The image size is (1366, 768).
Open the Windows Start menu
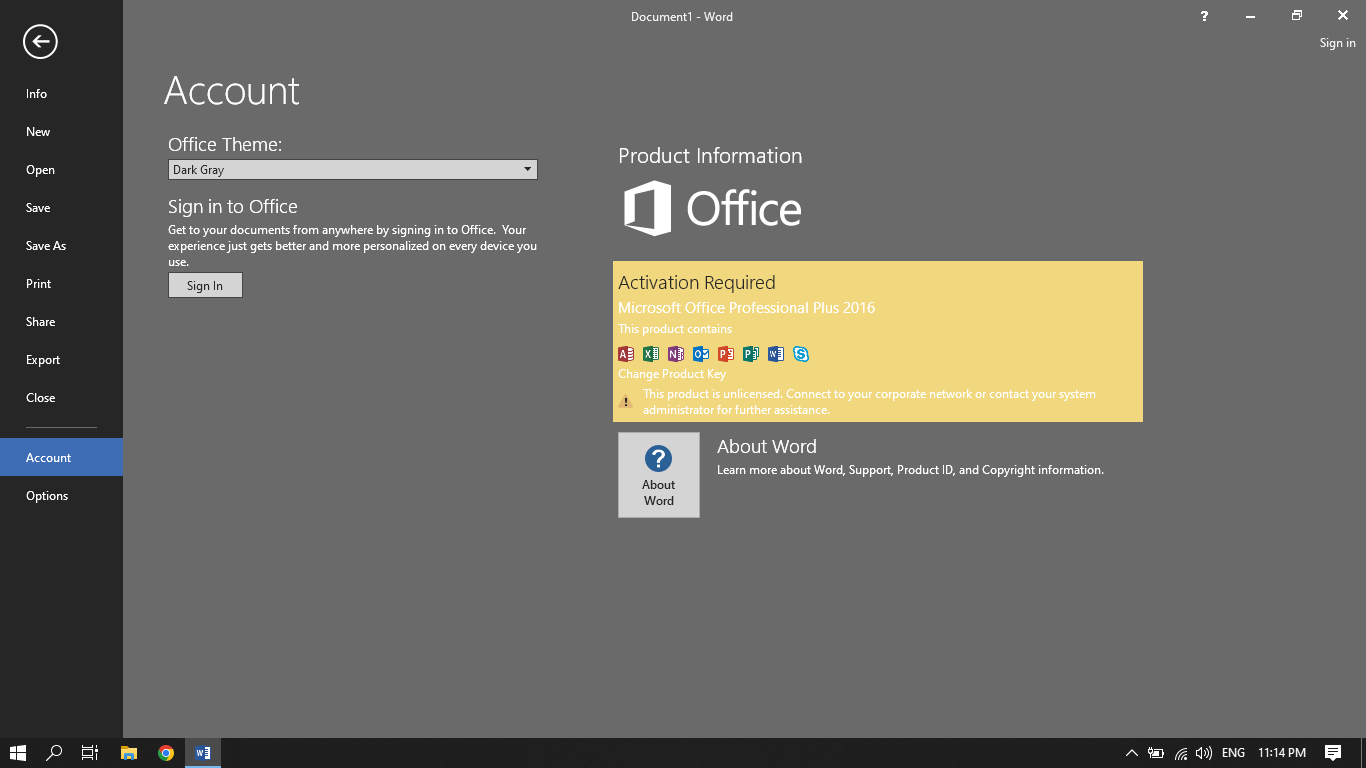[x=18, y=753]
